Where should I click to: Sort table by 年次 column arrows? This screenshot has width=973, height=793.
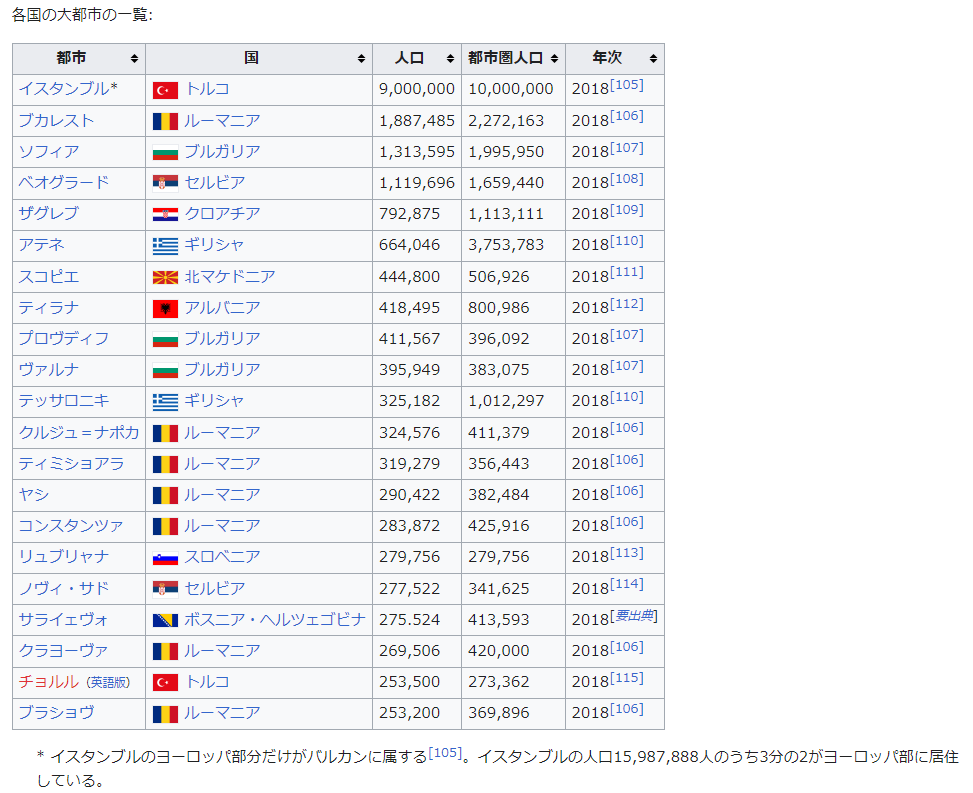(x=653, y=59)
